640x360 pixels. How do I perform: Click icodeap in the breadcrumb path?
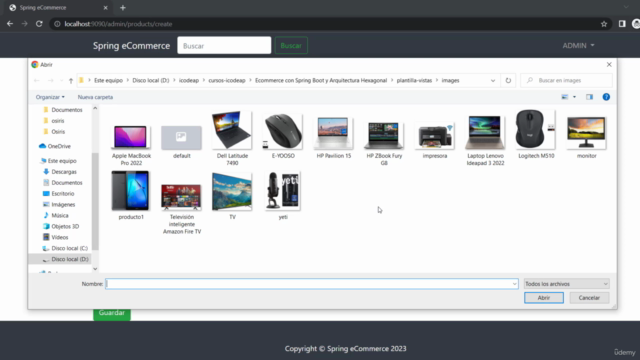(x=189, y=80)
